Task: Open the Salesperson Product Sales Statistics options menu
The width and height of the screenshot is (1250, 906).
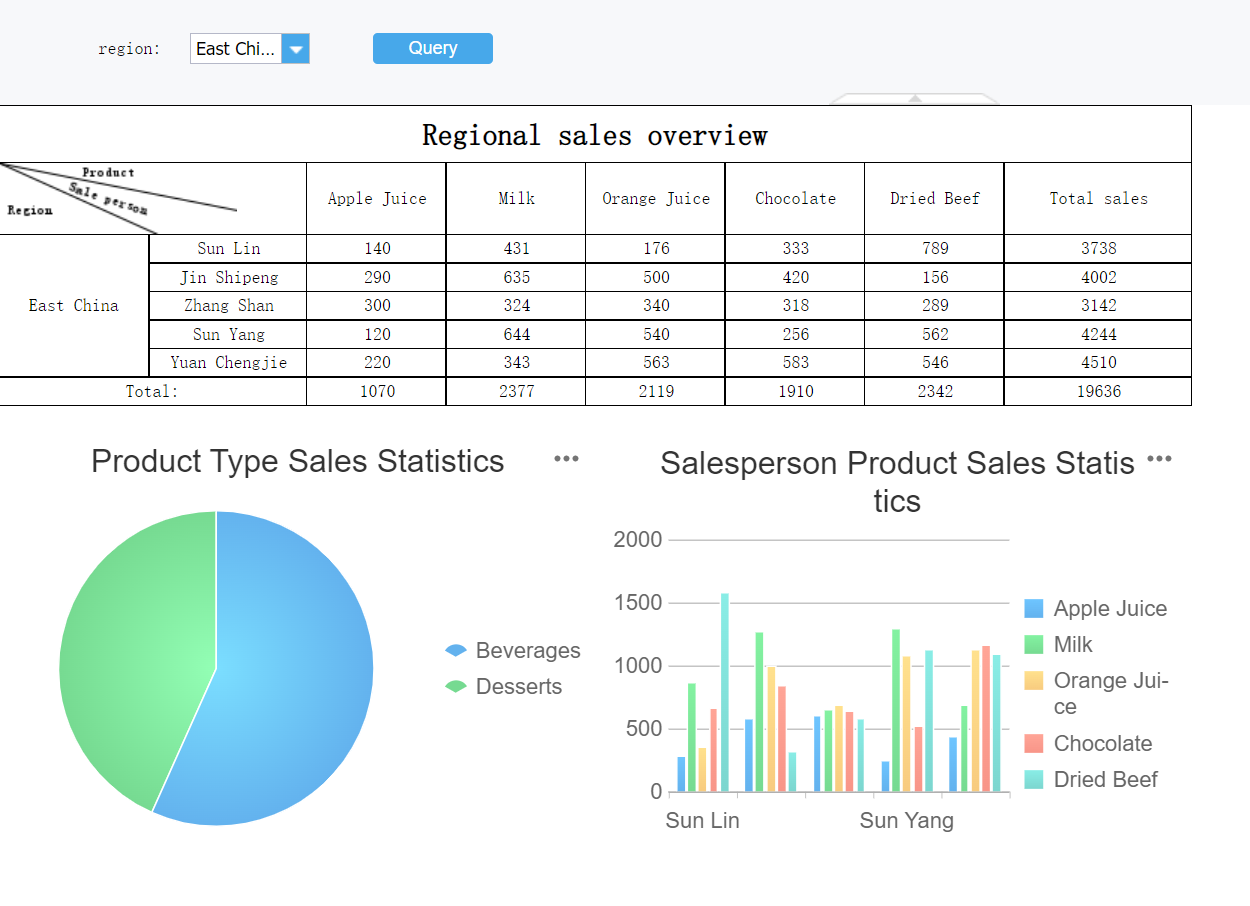Action: coord(1159,458)
